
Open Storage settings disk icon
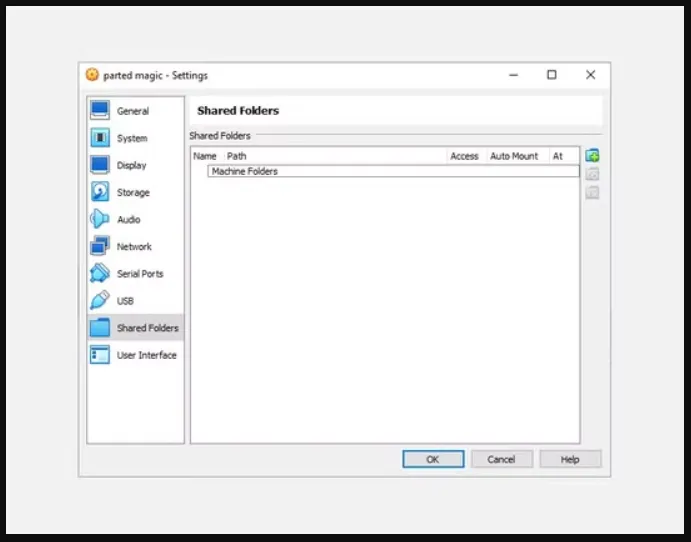pos(100,192)
